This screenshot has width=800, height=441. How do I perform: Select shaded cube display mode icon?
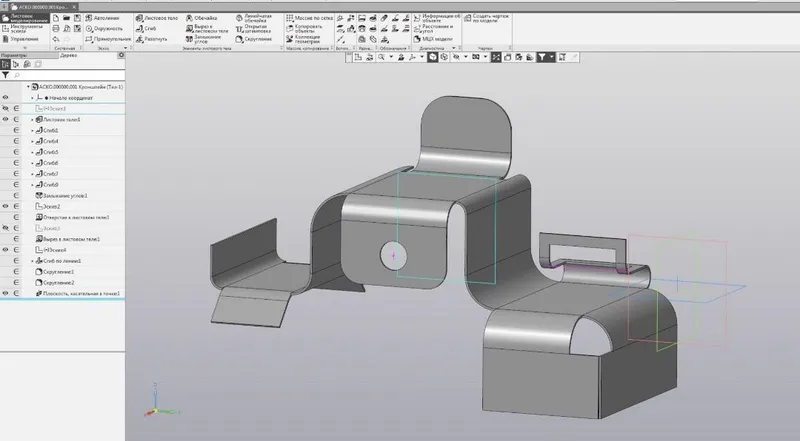pyautogui.click(x=433, y=57)
